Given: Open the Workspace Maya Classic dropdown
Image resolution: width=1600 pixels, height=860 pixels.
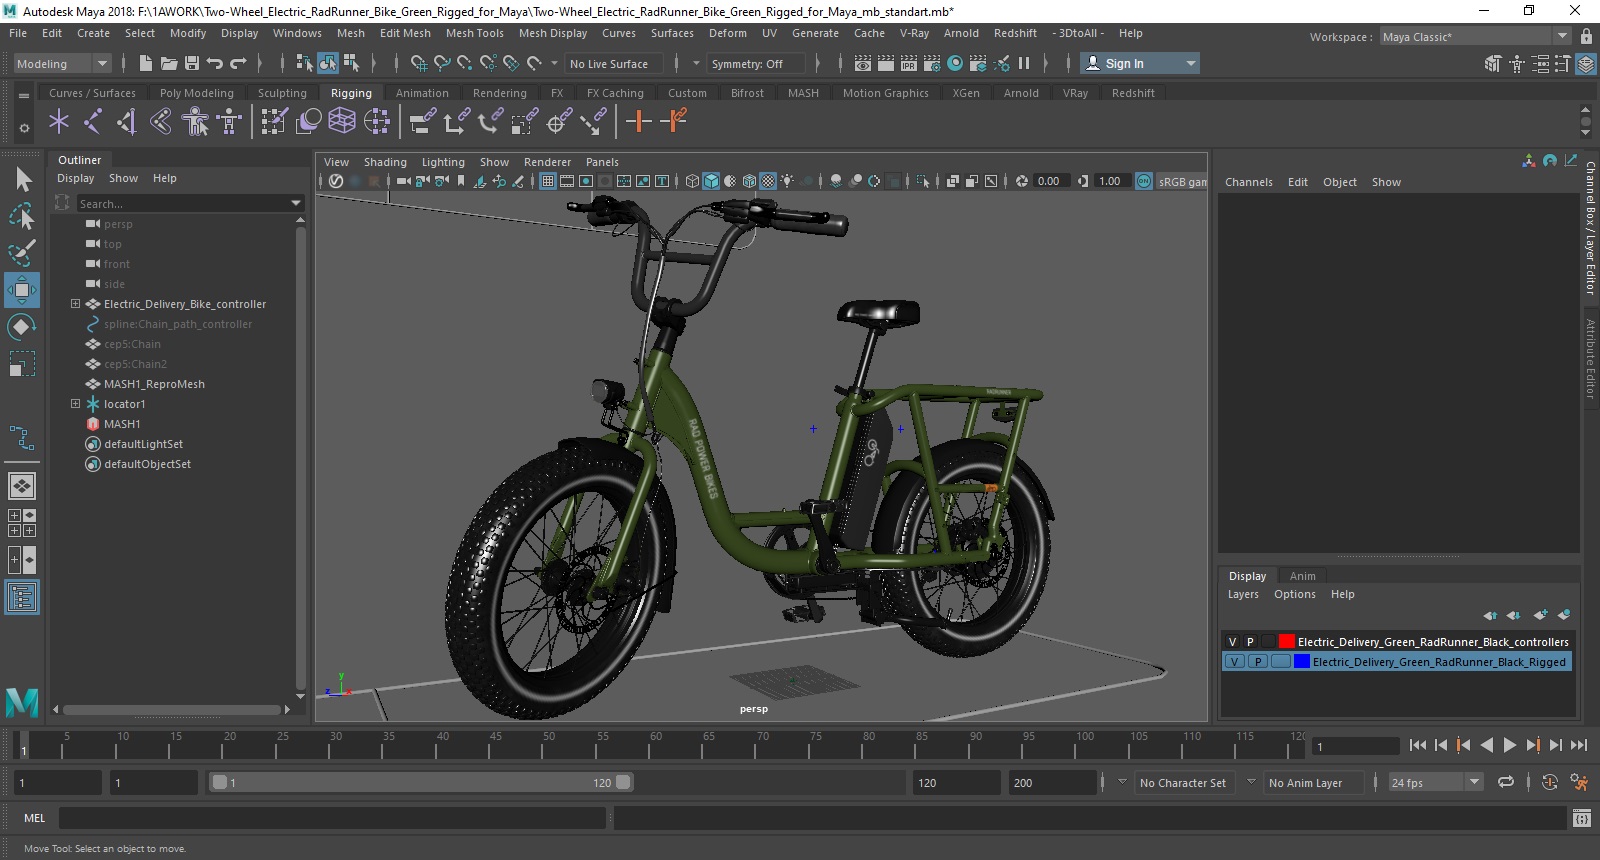Looking at the screenshot, I should (x=1475, y=36).
